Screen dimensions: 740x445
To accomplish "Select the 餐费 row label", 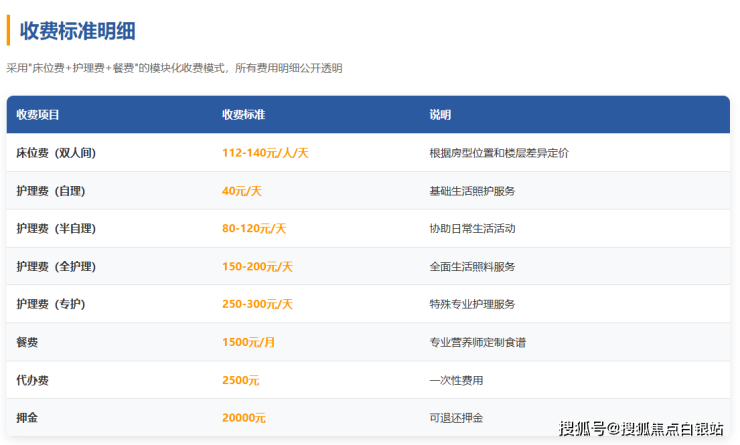I will pos(27,342).
